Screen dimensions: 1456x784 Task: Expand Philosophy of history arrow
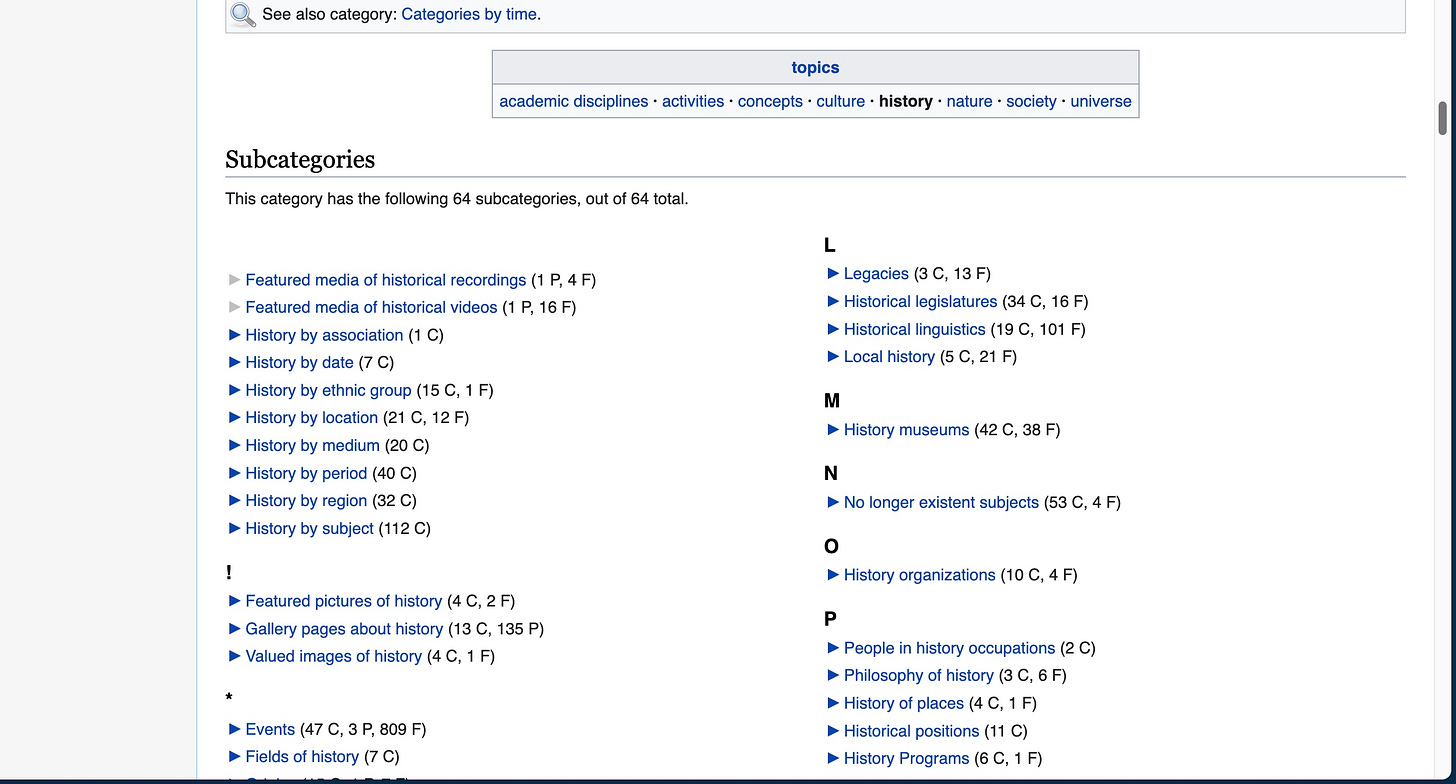833,675
